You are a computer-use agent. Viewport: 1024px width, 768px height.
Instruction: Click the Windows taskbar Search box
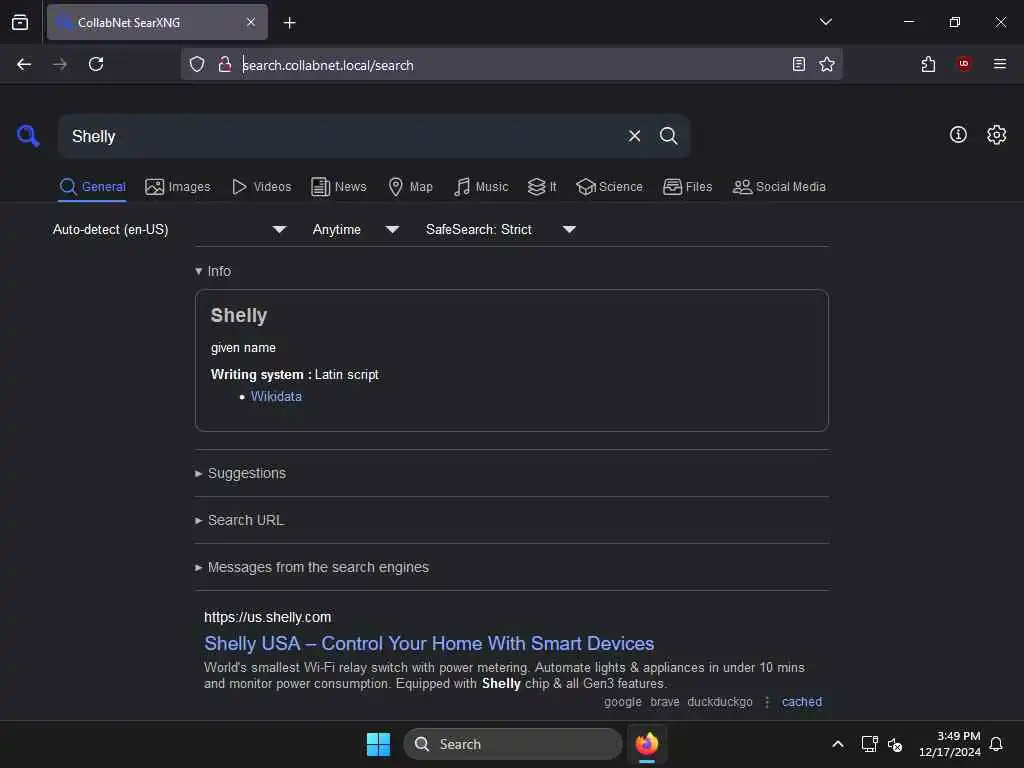click(x=513, y=744)
